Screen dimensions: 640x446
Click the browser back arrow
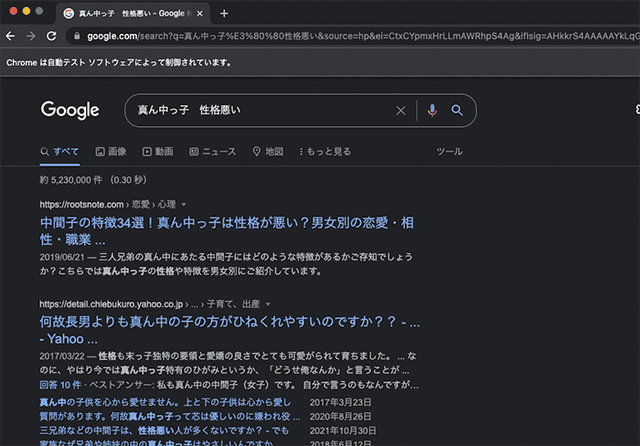point(10,36)
